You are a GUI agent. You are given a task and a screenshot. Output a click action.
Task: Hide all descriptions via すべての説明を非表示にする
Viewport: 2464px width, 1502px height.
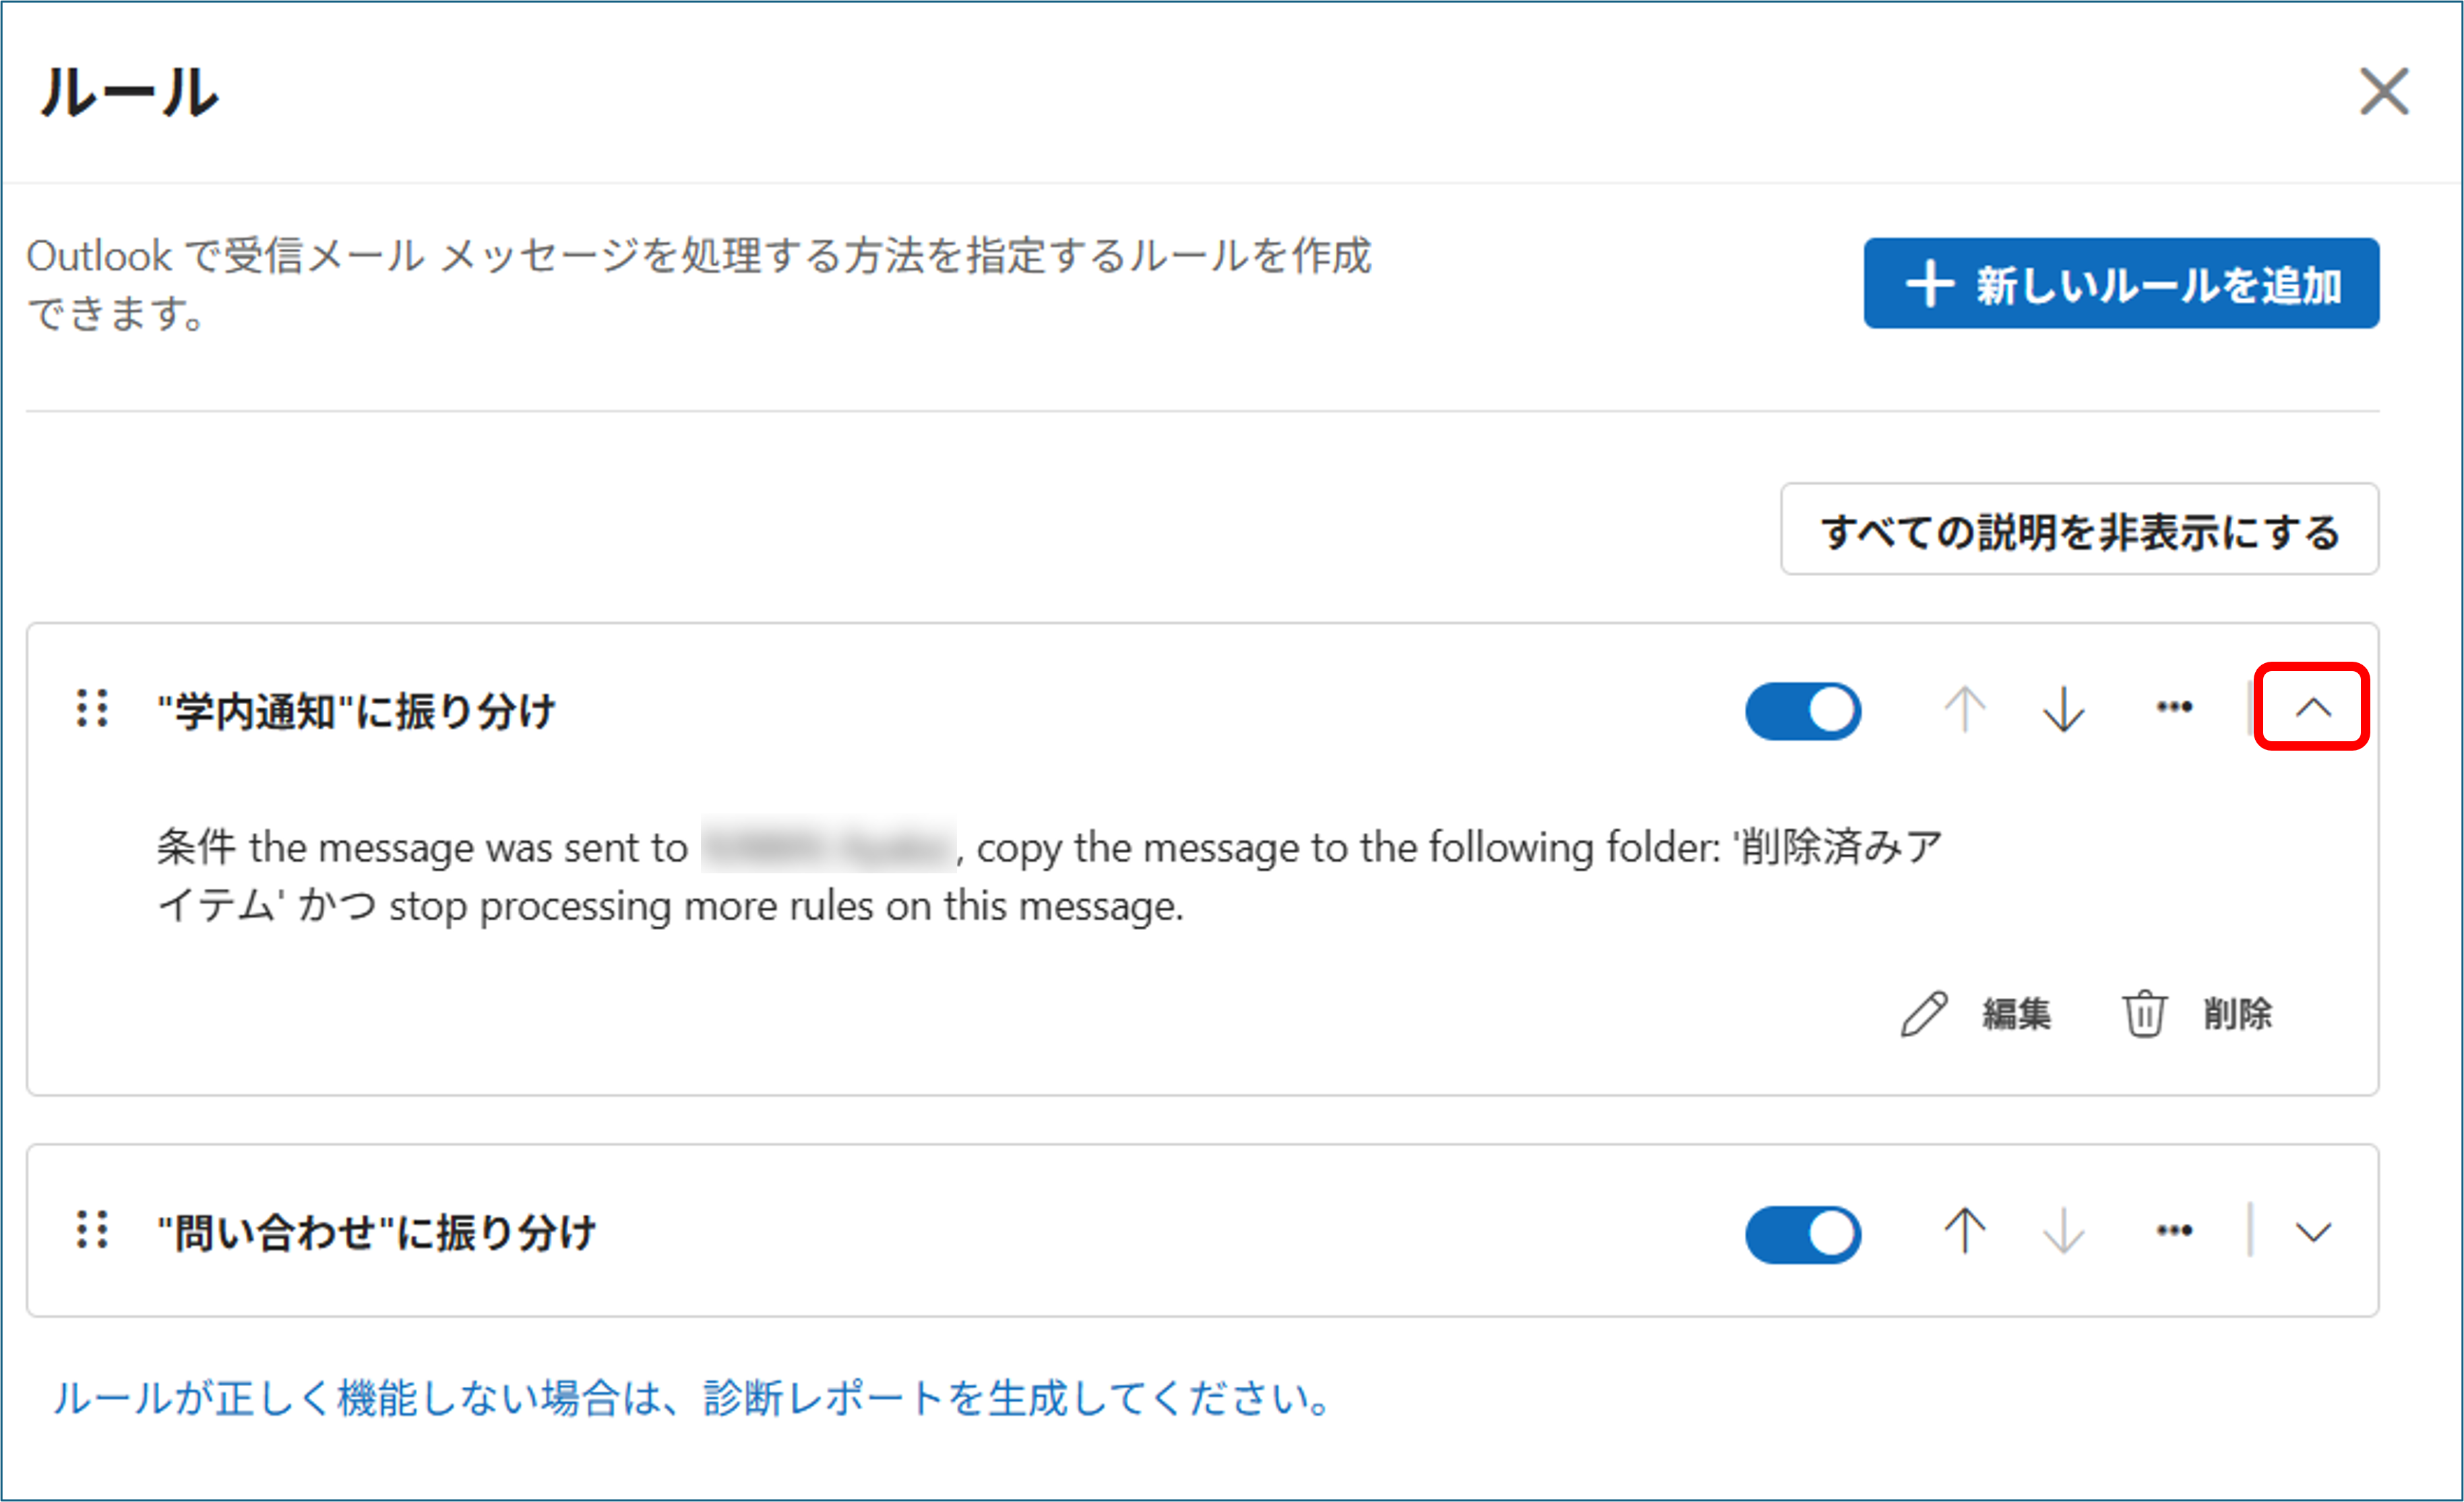pyautogui.click(x=2079, y=530)
